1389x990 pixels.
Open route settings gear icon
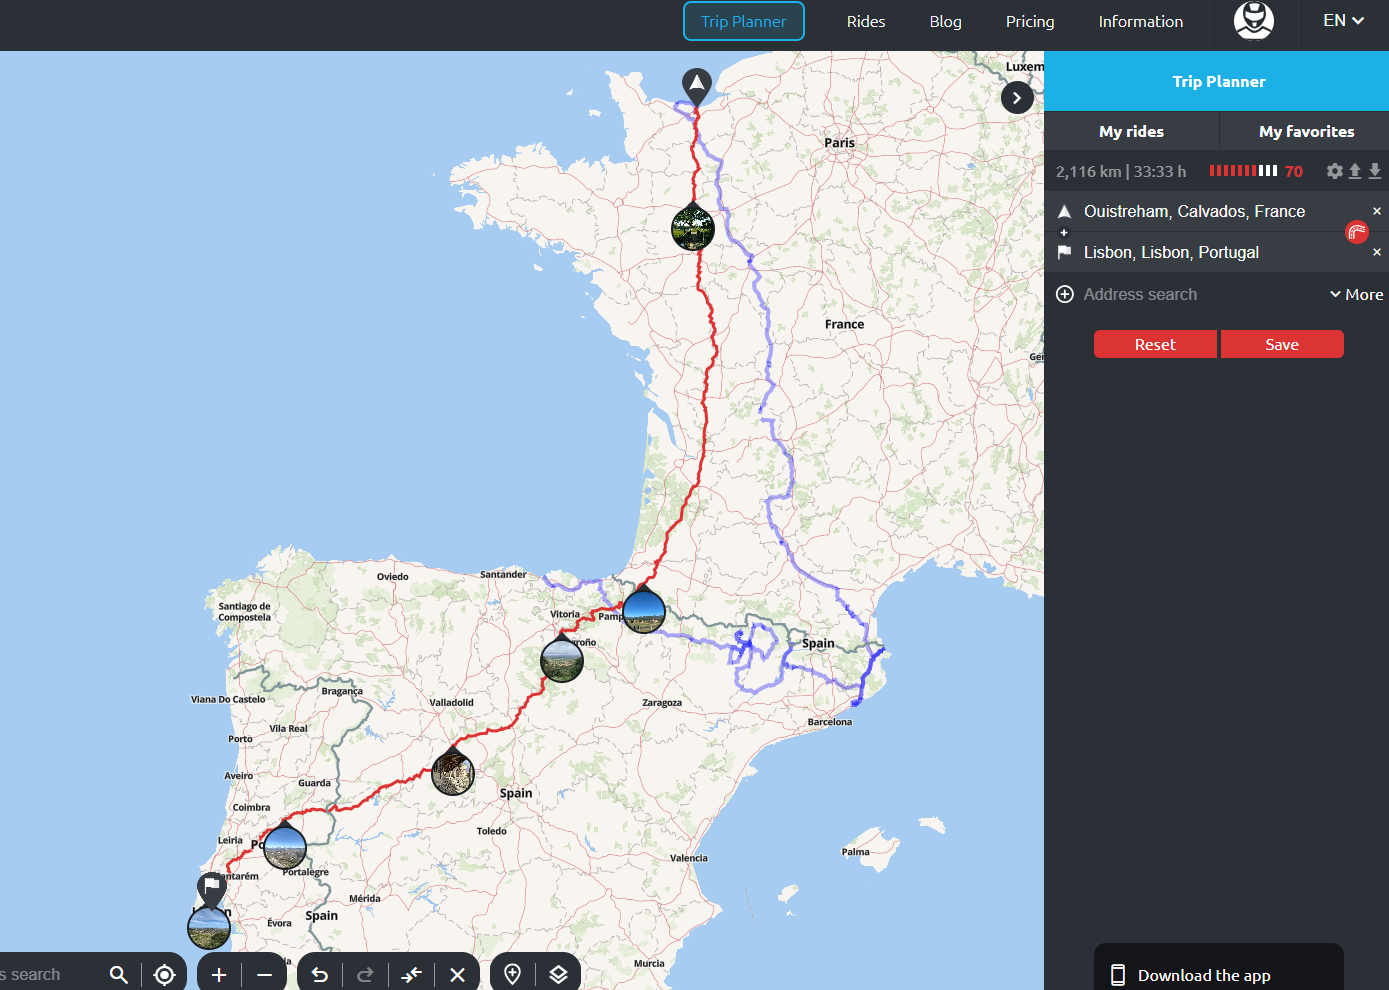(1335, 171)
